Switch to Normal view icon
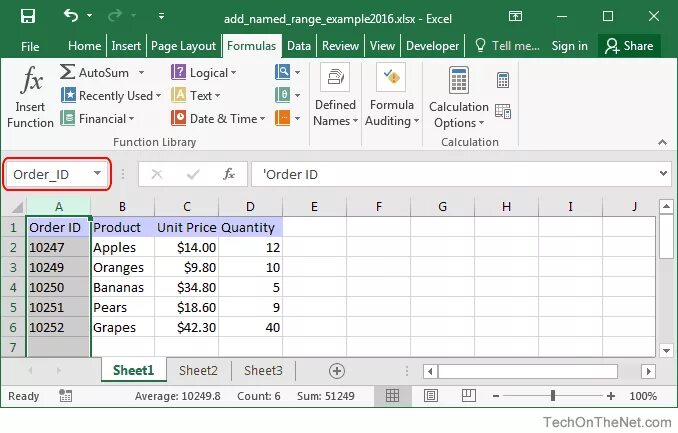The height and width of the screenshot is (433, 678). [392, 395]
